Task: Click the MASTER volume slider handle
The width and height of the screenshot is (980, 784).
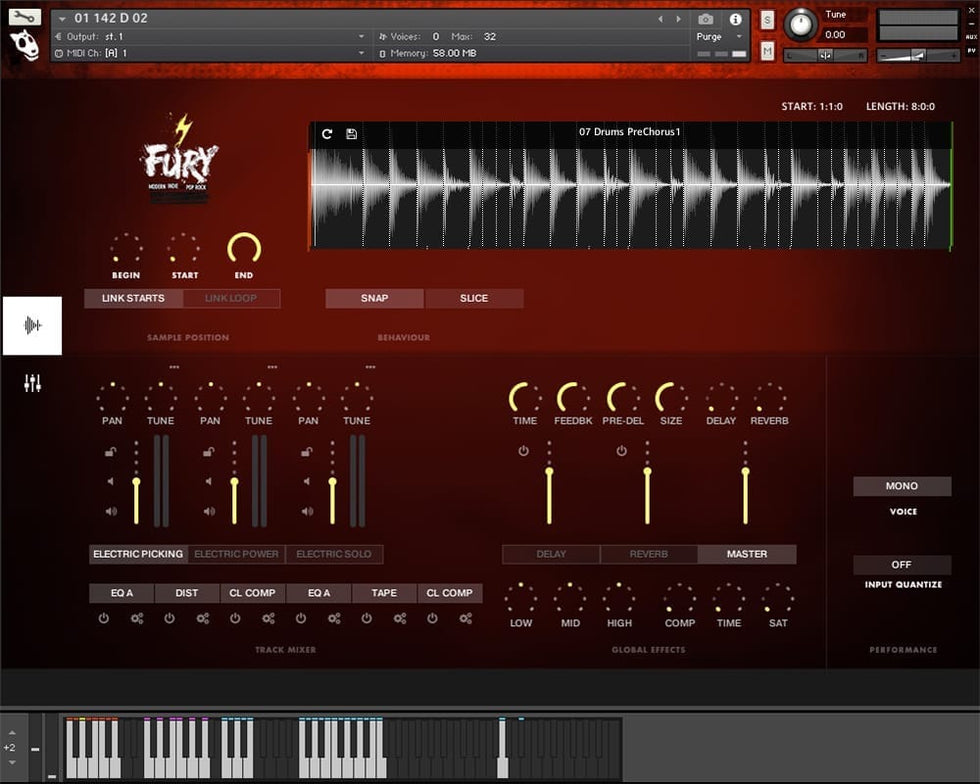Action: click(745, 470)
